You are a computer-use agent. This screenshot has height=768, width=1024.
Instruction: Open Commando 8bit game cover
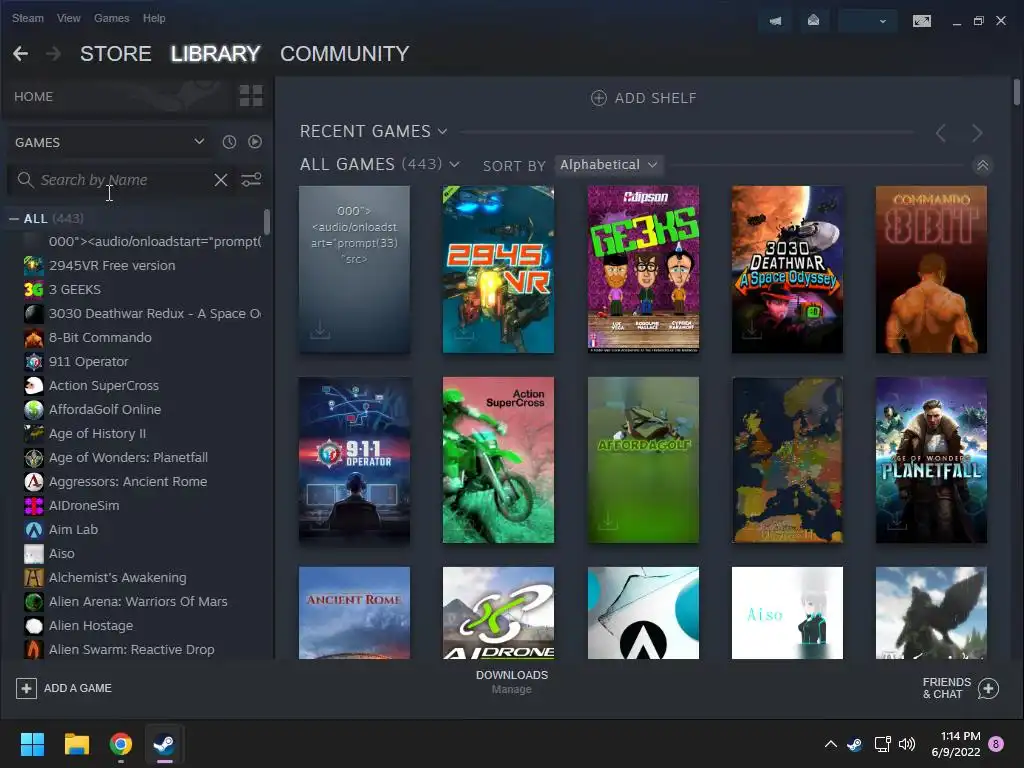click(x=931, y=269)
